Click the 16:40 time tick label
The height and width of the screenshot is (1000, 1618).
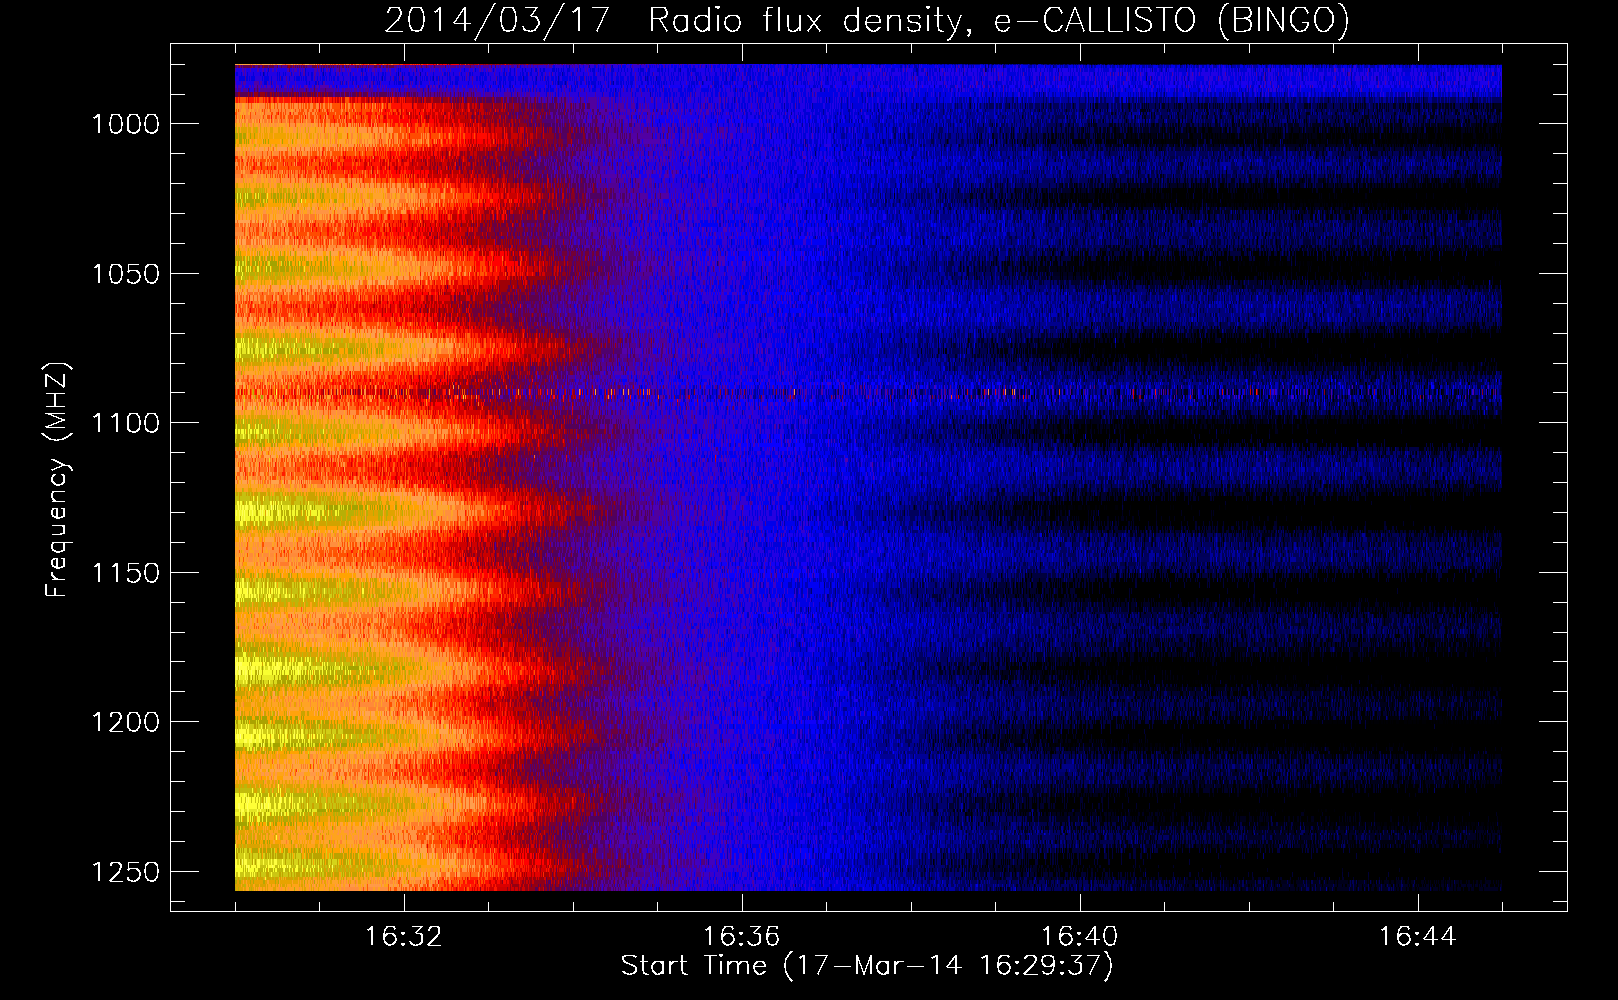pyautogui.click(x=1080, y=937)
